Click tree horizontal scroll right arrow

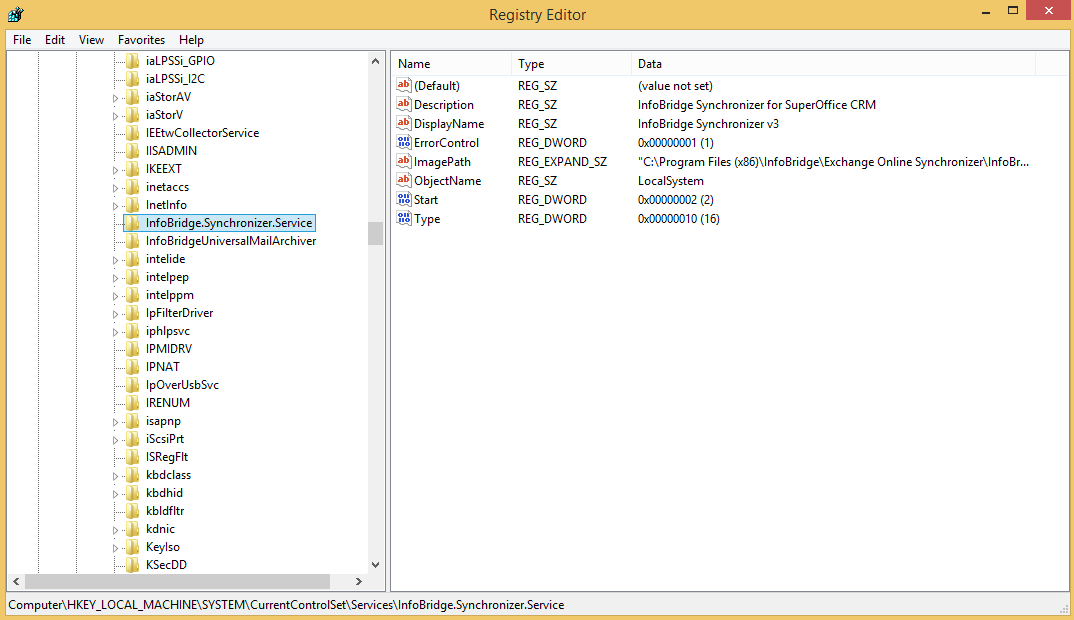point(358,581)
